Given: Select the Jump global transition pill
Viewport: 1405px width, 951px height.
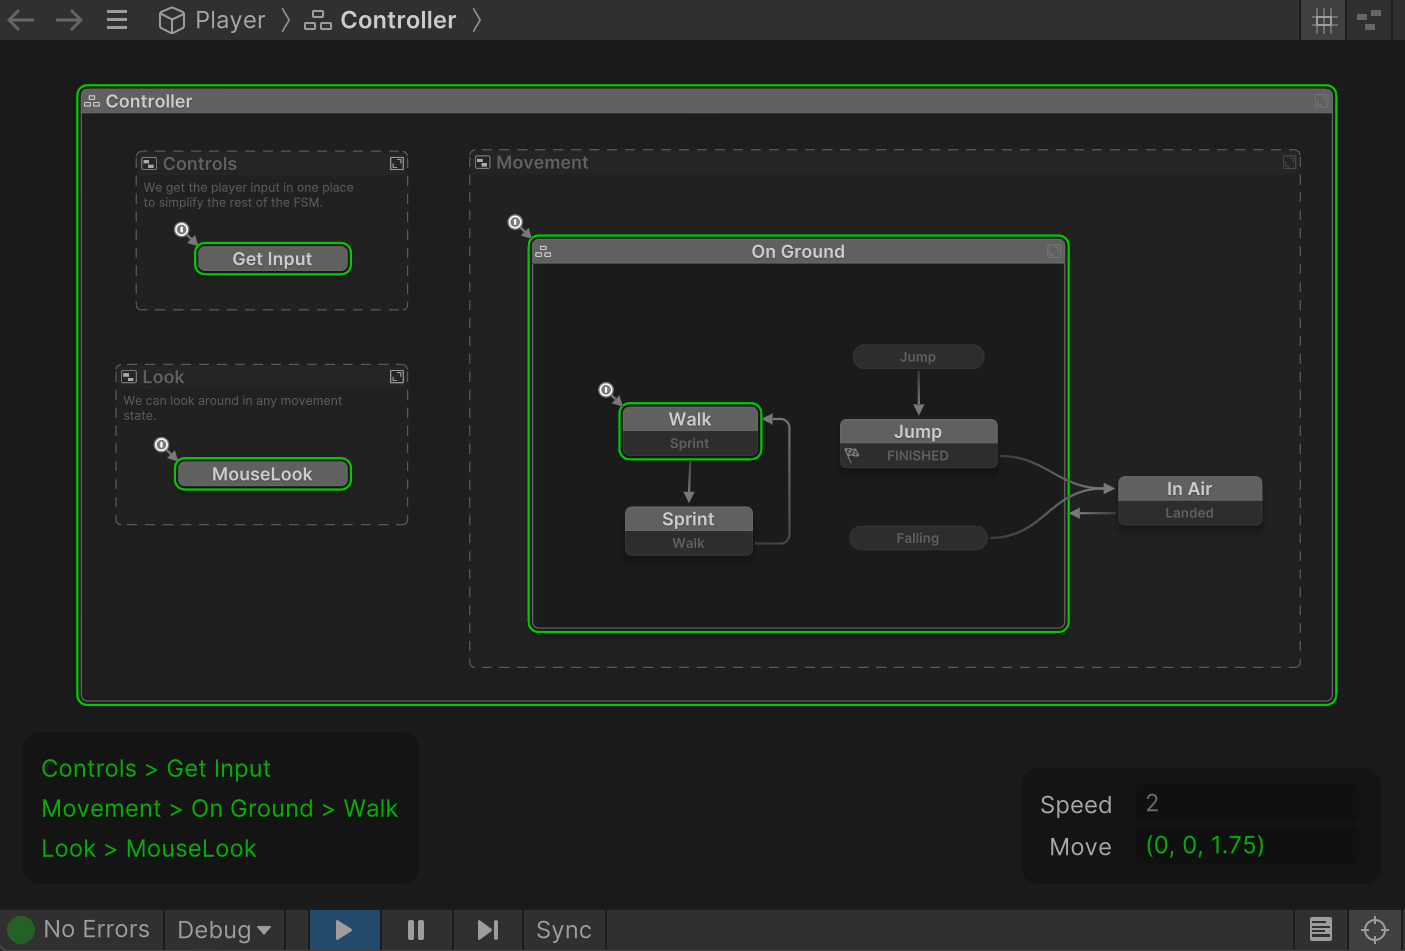Looking at the screenshot, I should point(918,357).
